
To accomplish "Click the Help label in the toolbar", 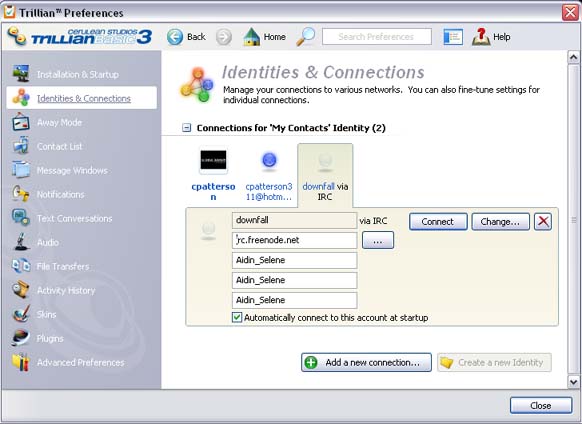I will click(501, 37).
